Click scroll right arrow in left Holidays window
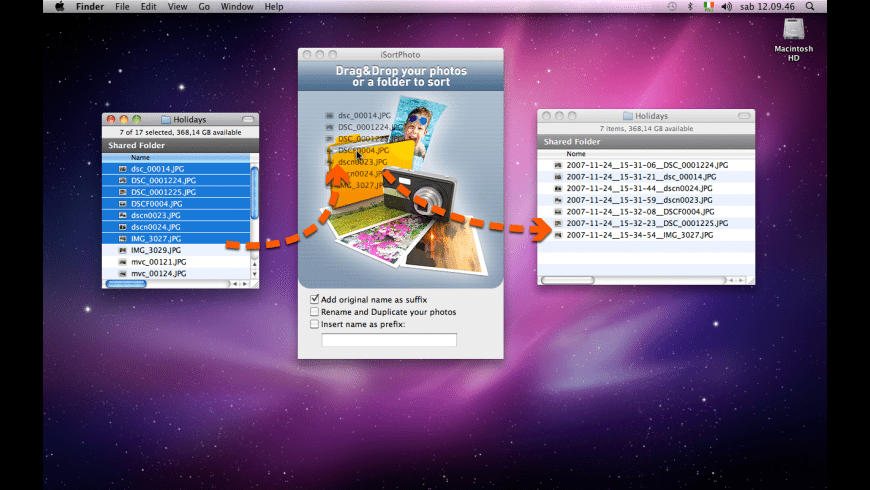870x490 pixels. coord(245,284)
